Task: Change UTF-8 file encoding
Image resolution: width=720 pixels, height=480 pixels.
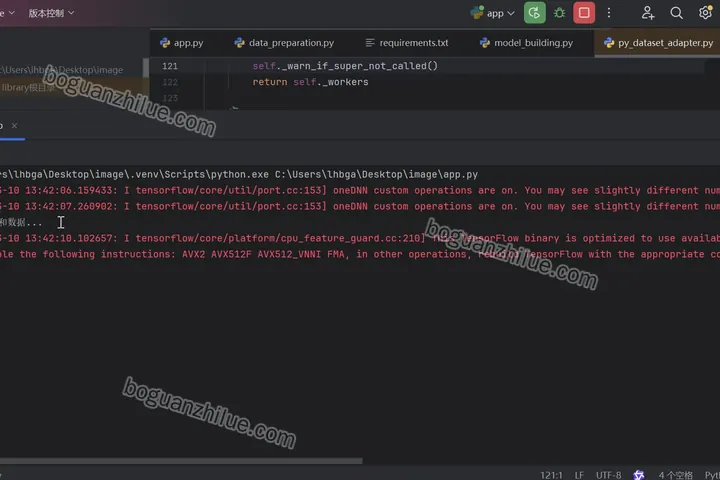Action: click(608, 475)
